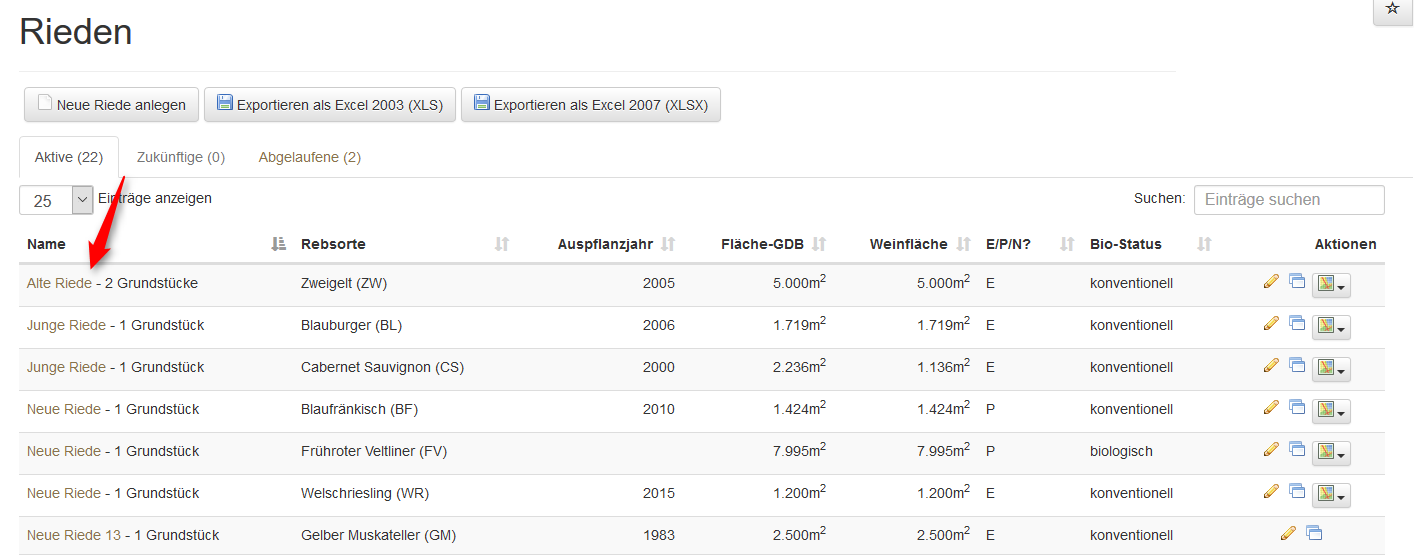Click Exportieren als Excel 2007 (XLSX)
Image resolution: width=1420 pixels, height=557 pixels.
click(x=590, y=105)
